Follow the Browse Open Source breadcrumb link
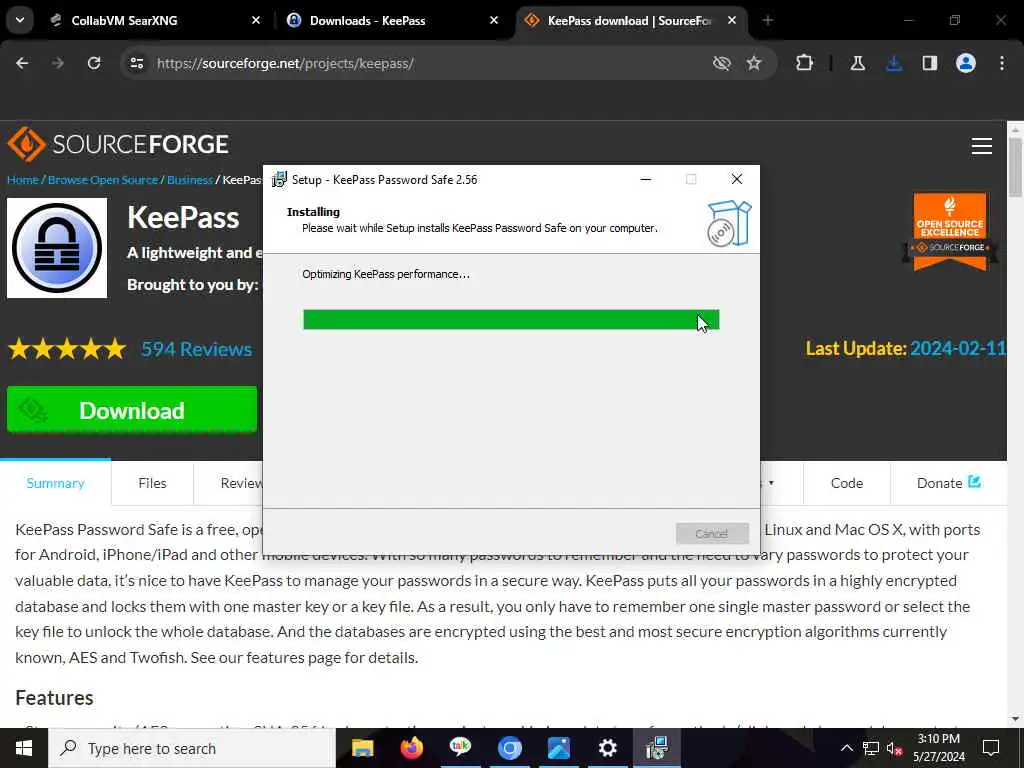 [103, 180]
